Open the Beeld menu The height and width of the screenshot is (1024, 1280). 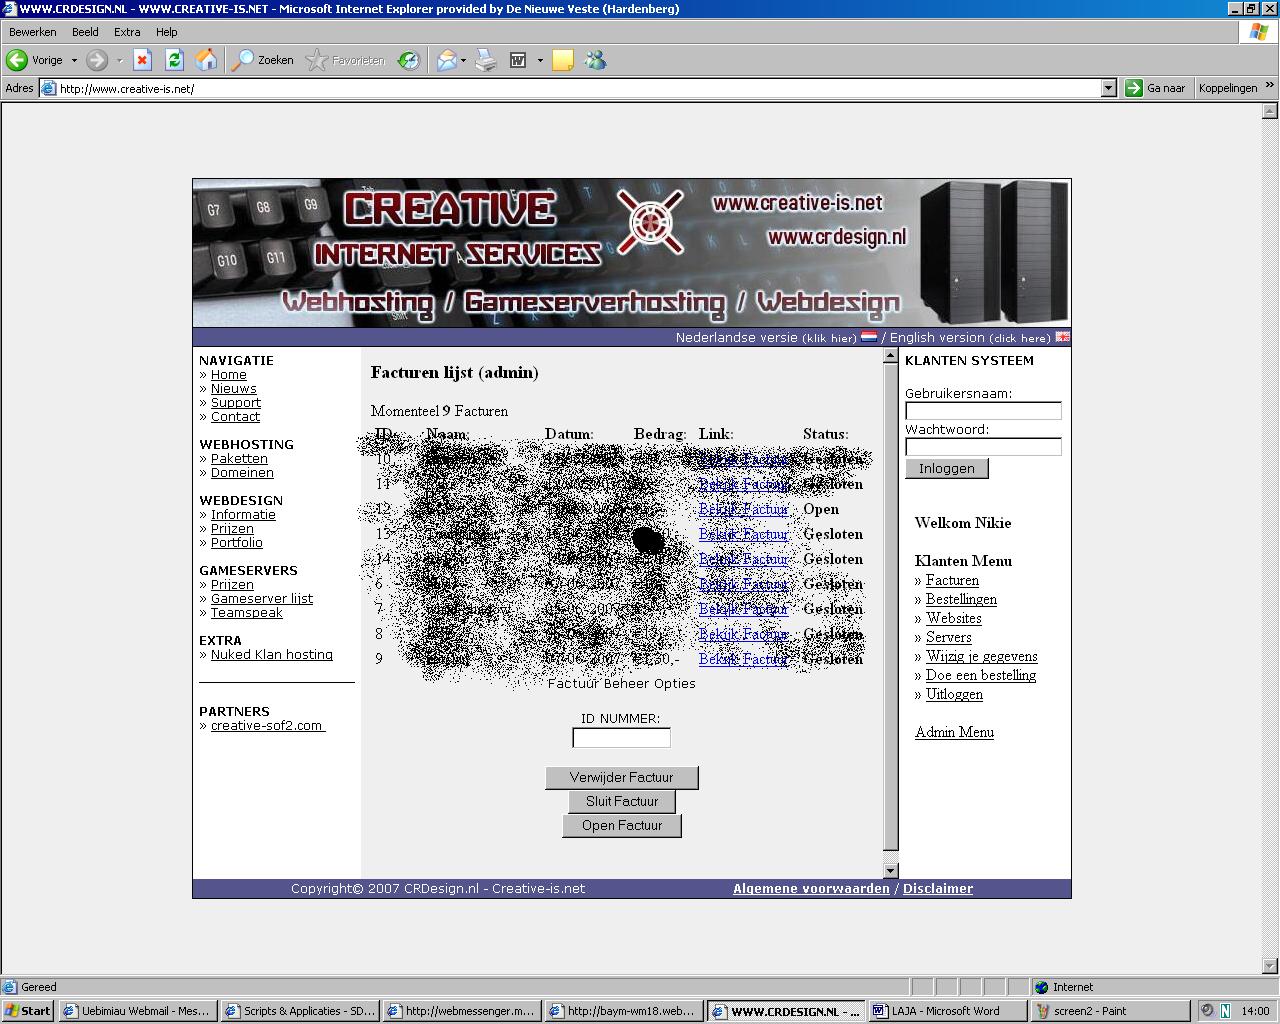pyautogui.click(x=85, y=32)
